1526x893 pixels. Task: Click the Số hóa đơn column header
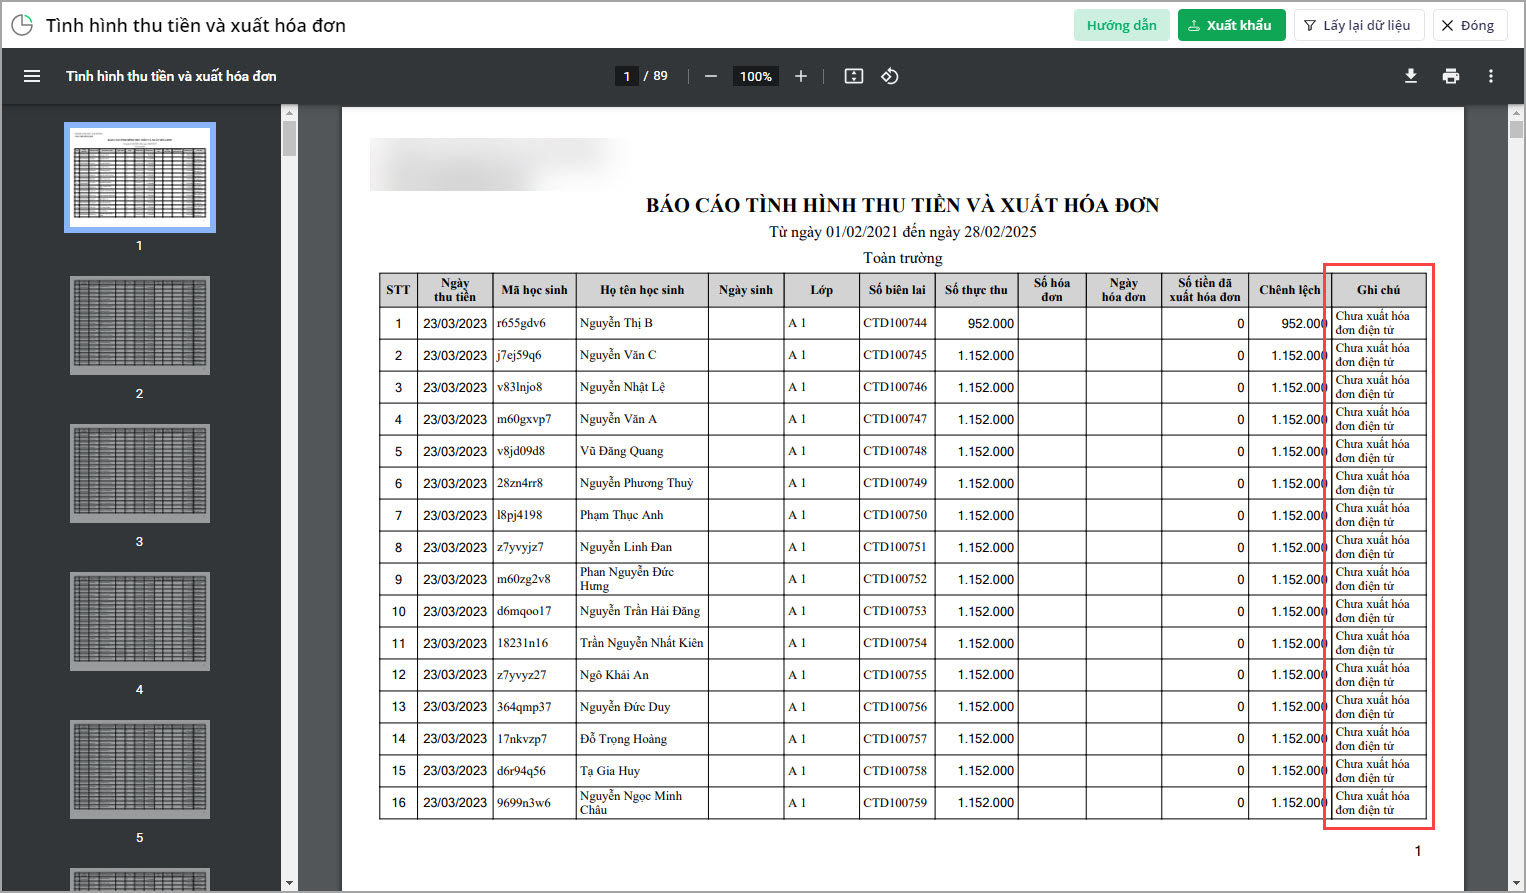[1052, 290]
